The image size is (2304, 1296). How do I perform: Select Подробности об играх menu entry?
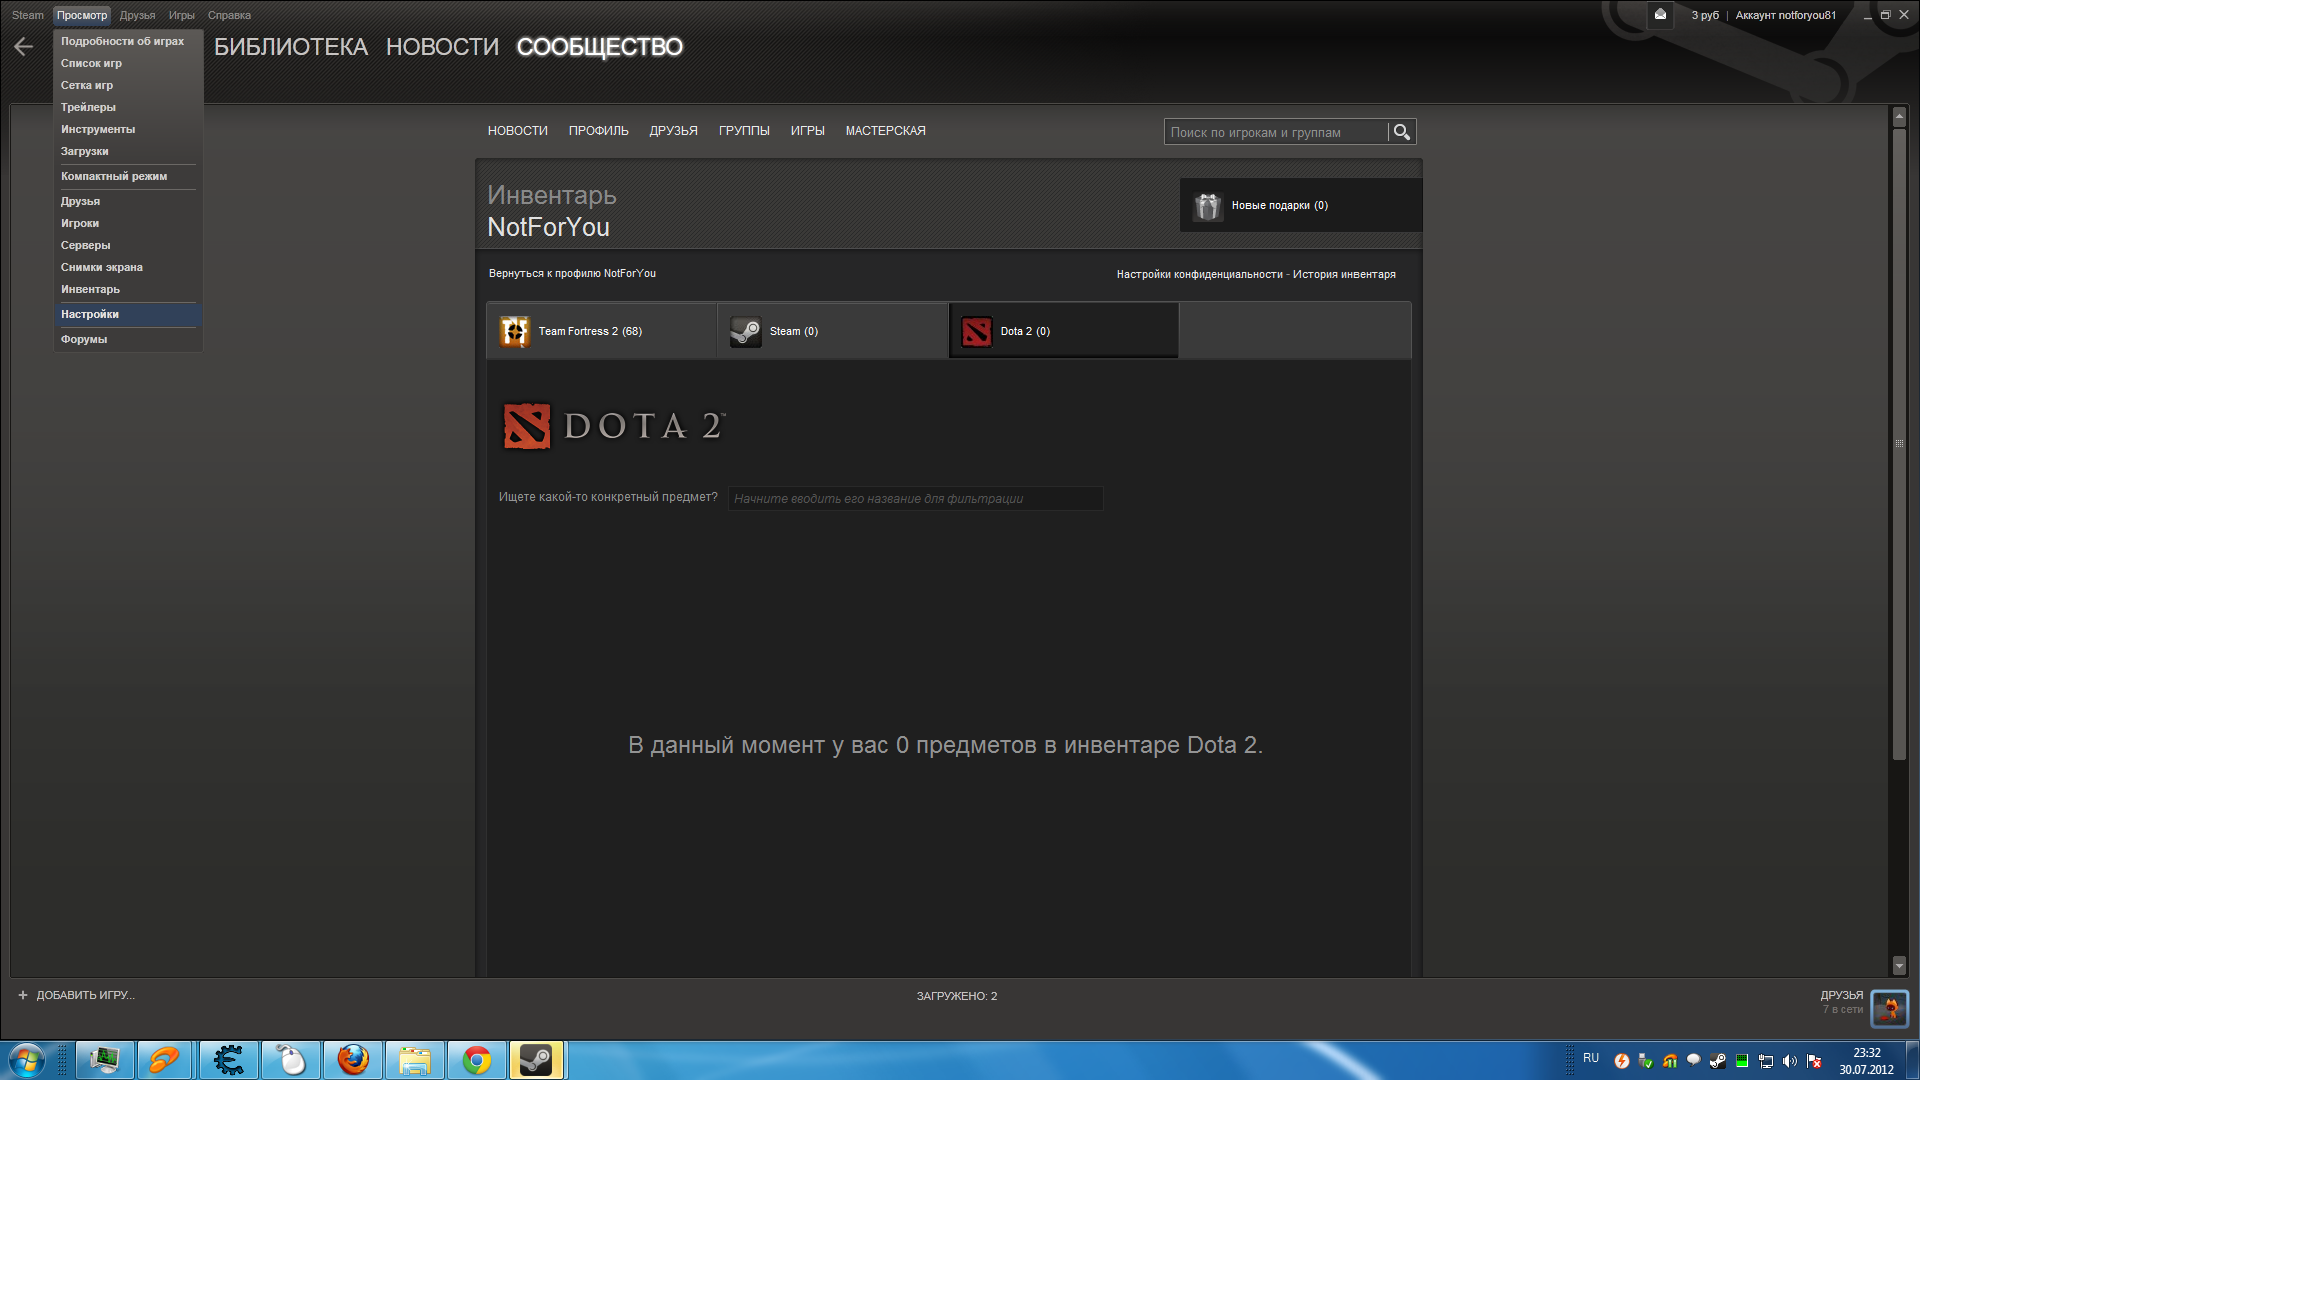click(128, 41)
